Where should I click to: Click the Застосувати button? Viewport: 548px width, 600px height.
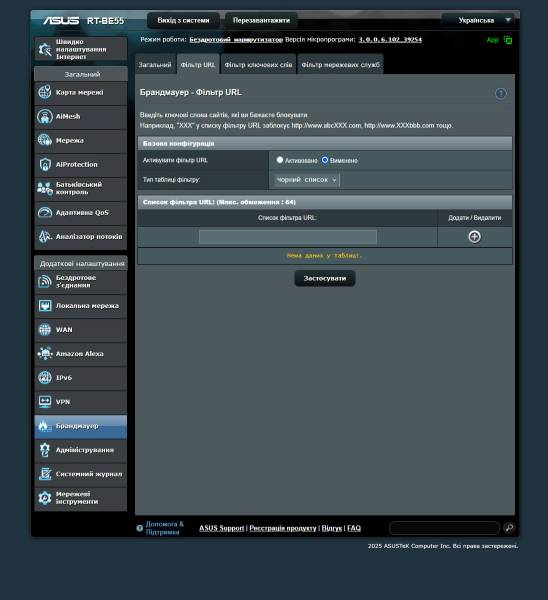tap(325, 278)
